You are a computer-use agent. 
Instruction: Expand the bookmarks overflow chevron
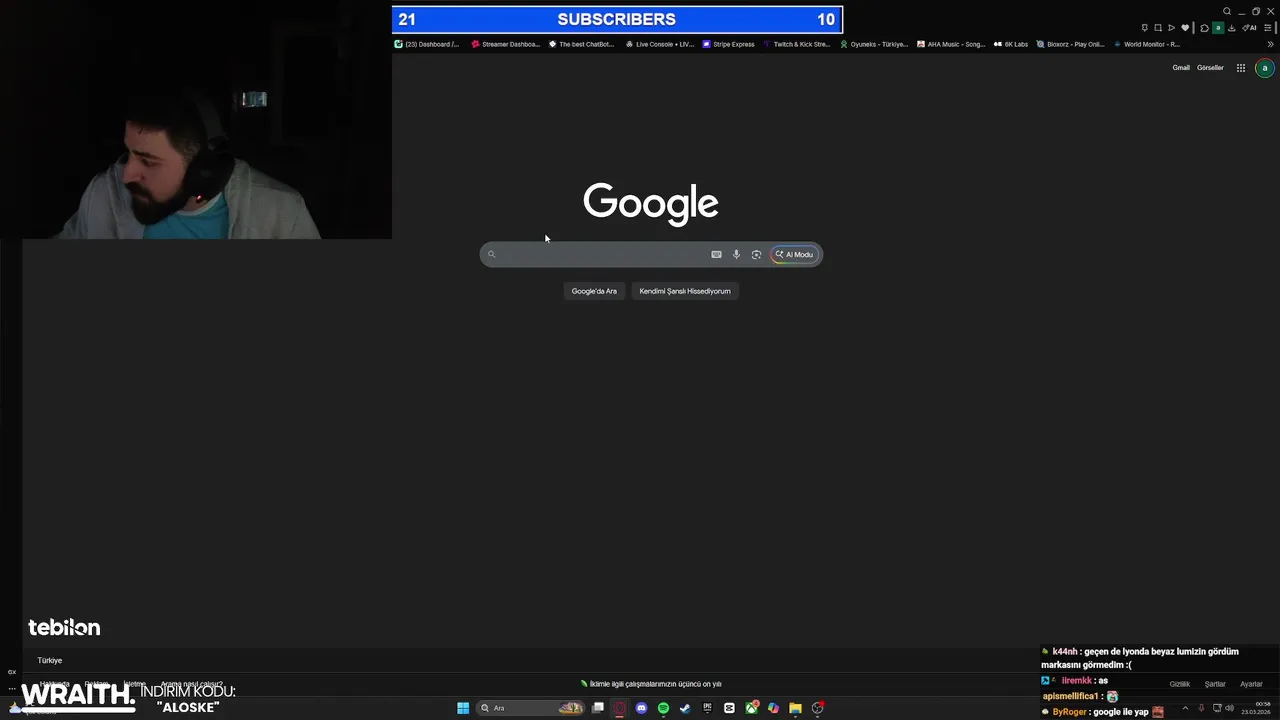[1271, 44]
